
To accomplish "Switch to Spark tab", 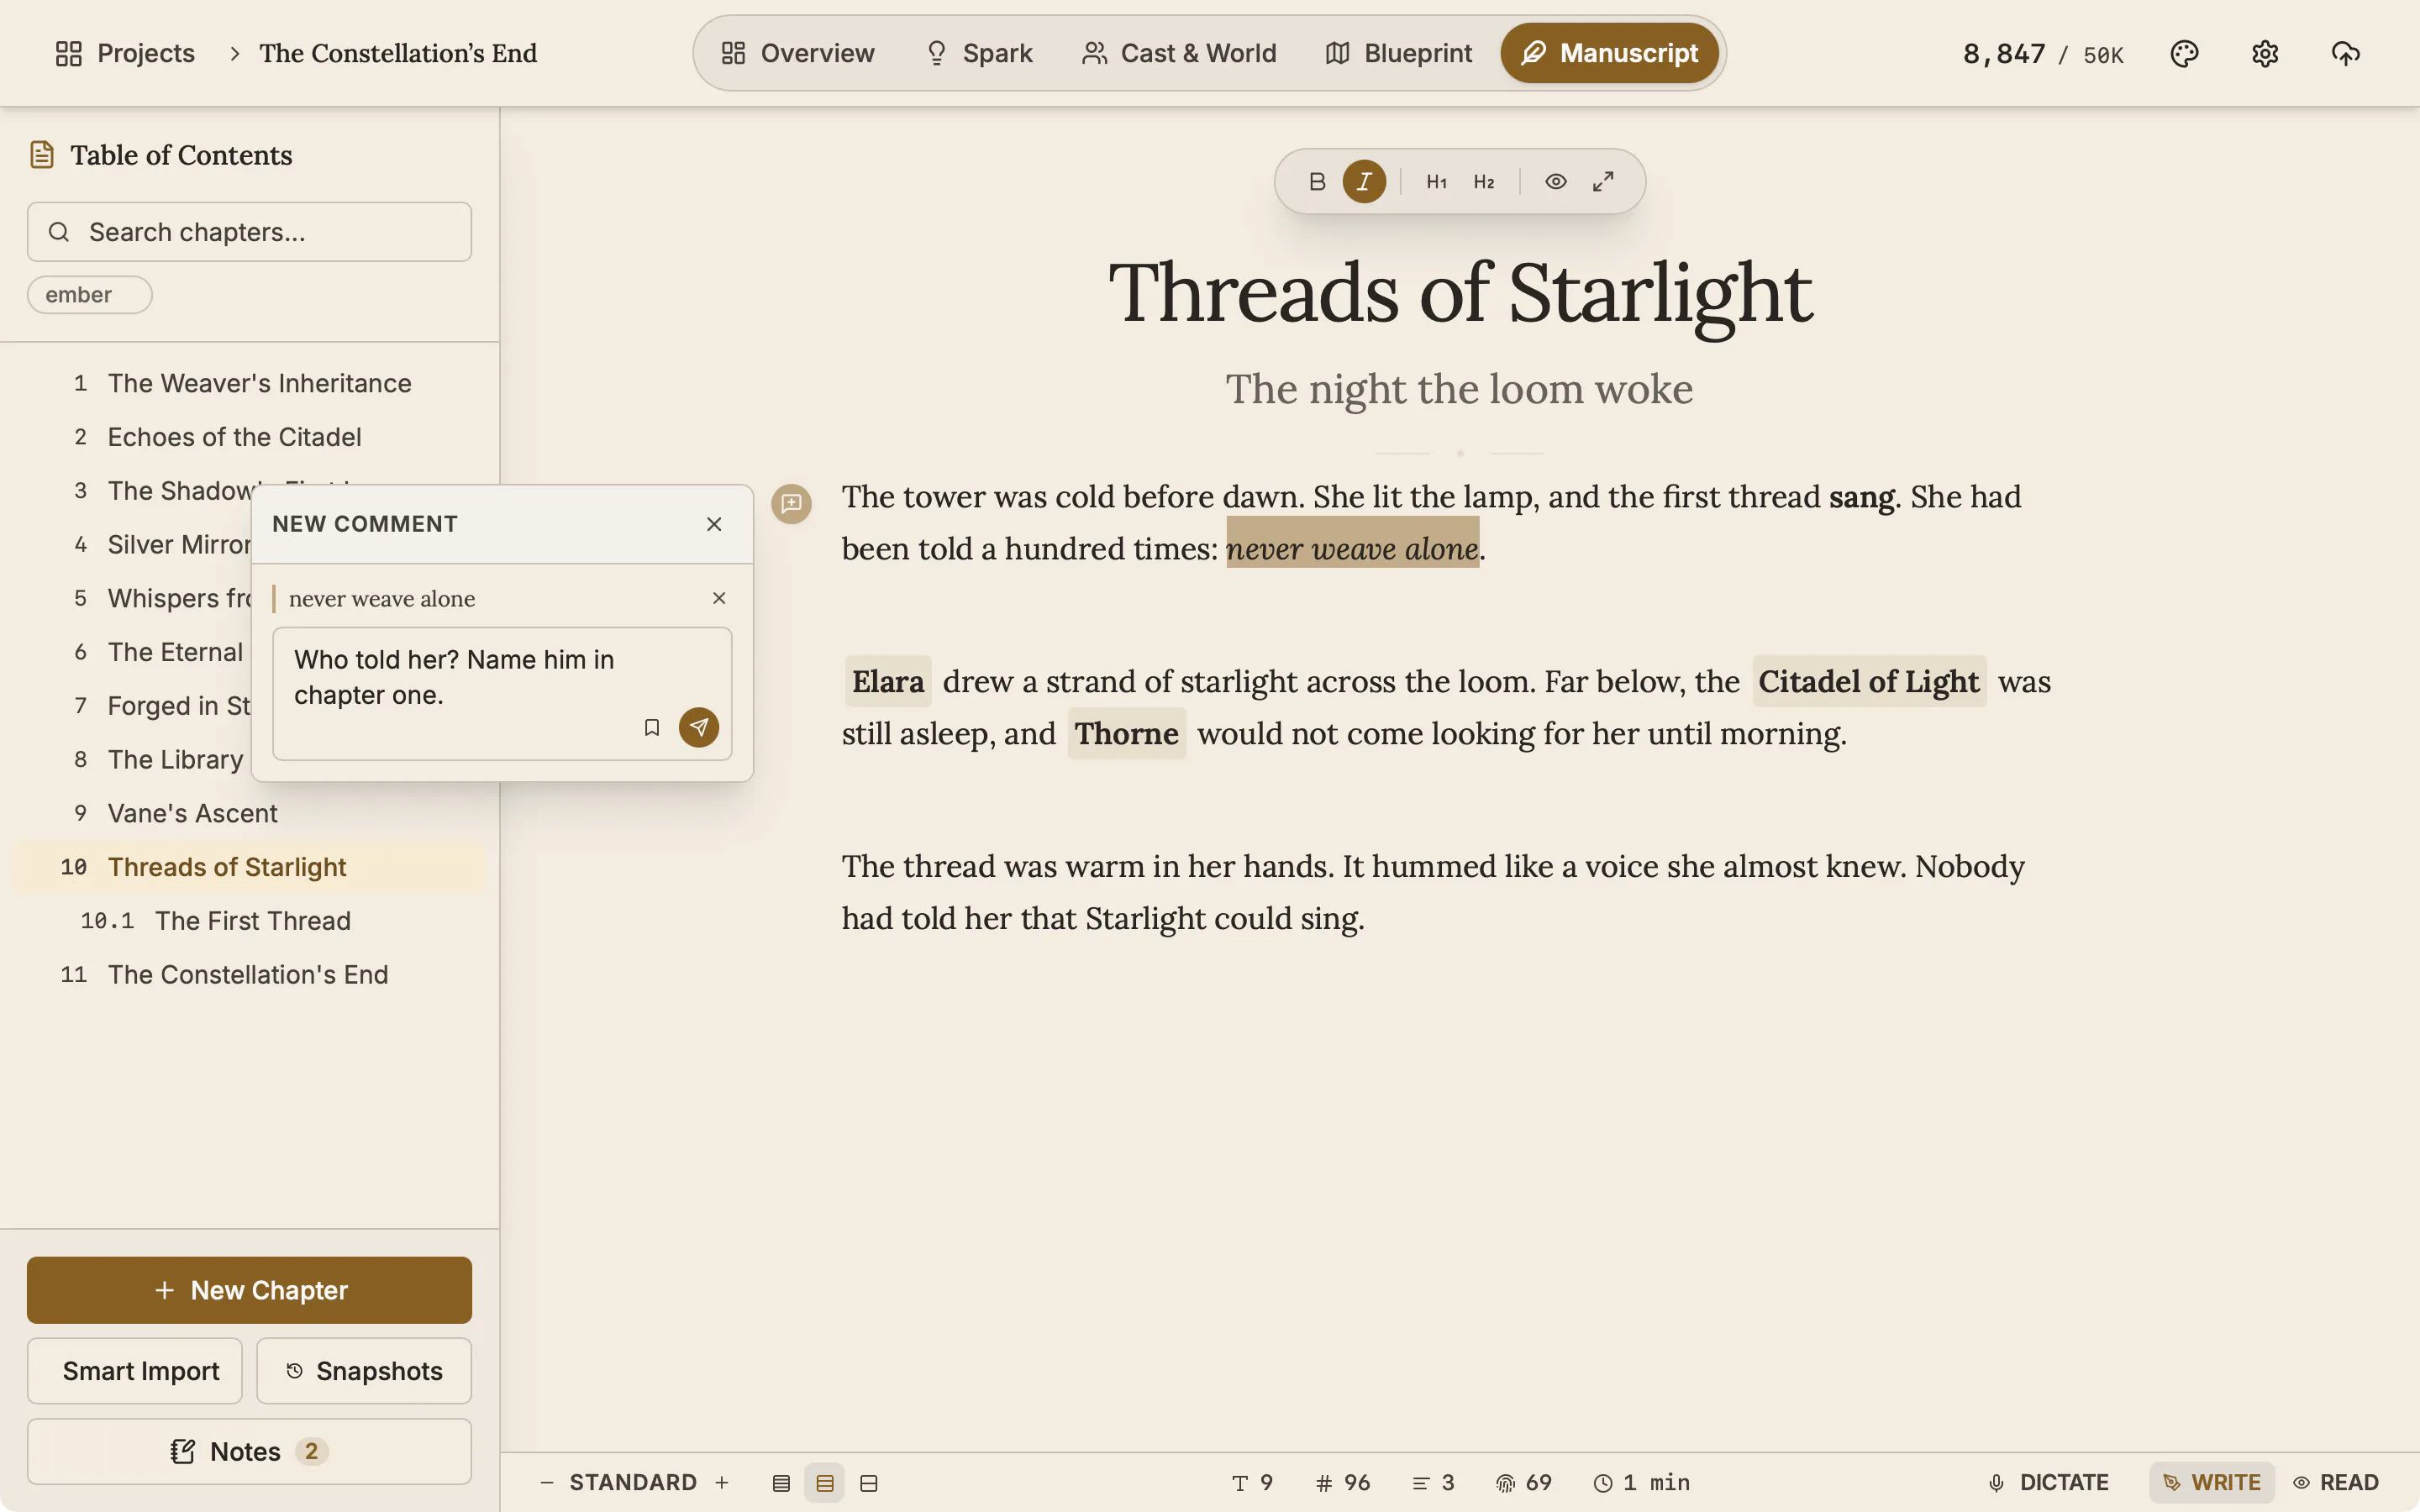I will (x=978, y=53).
